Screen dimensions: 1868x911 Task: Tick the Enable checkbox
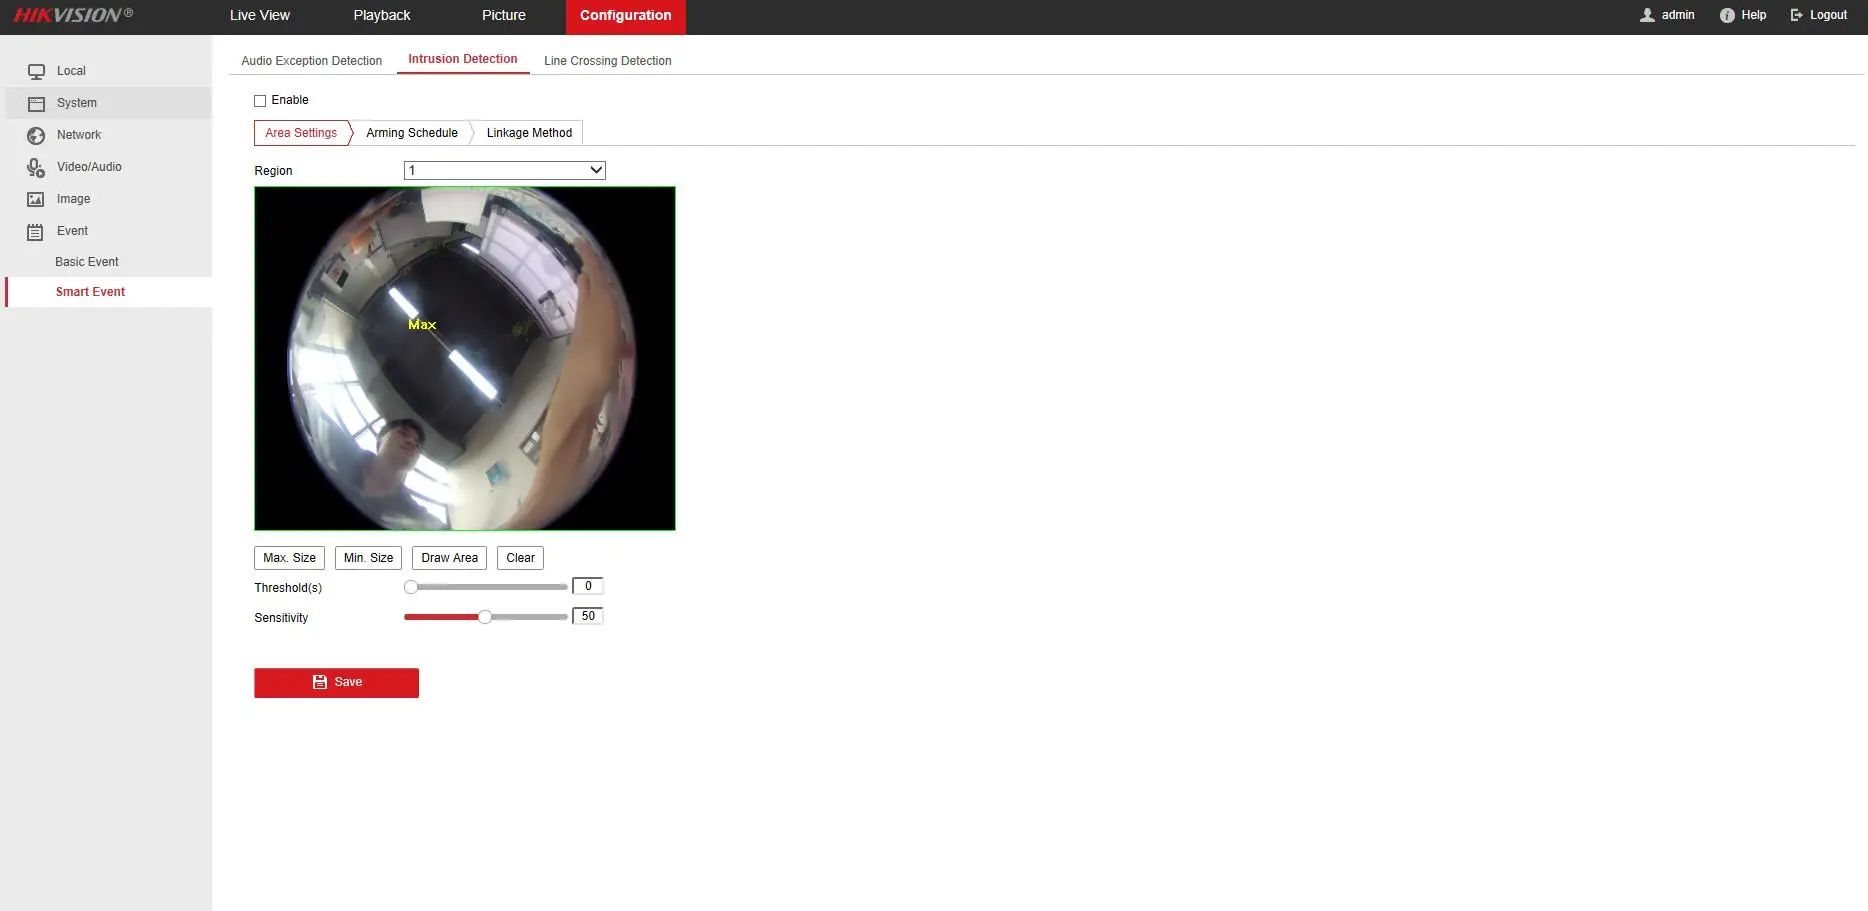point(260,101)
